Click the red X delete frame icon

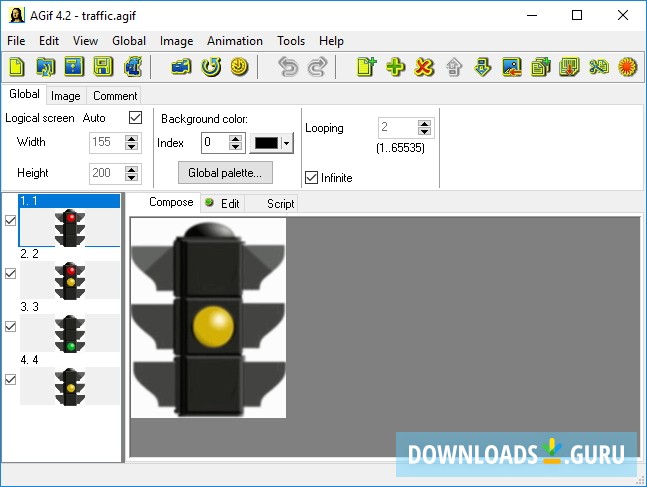click(424, 67)
